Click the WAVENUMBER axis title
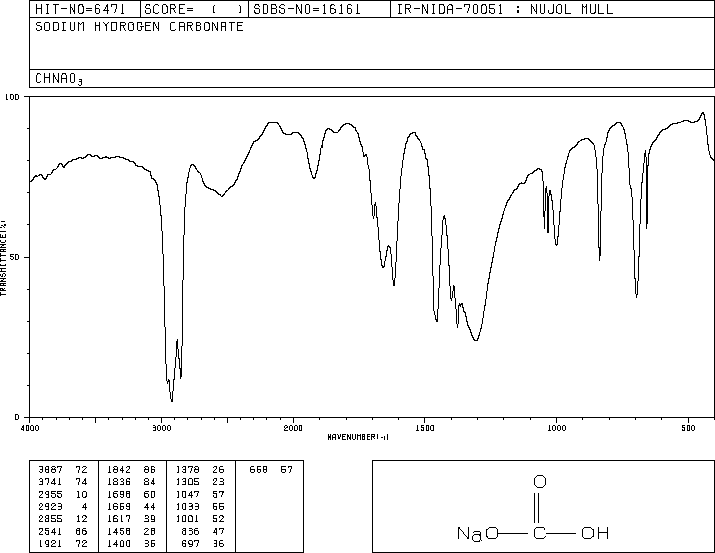The width and height of the screenshot is (715, 553). 358,437
